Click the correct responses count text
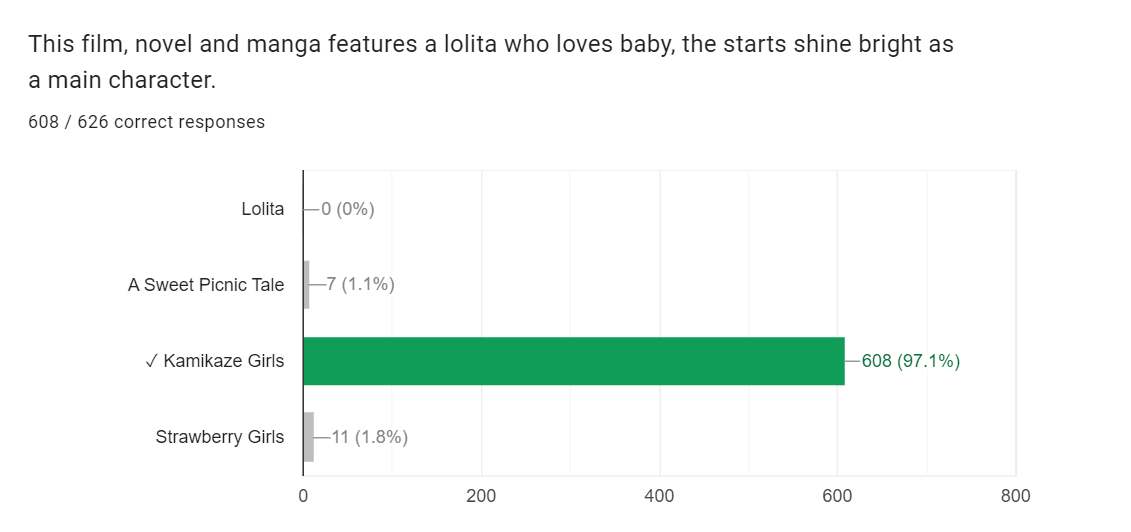This screenshot has width=1131, height=532. click(147, 122)
